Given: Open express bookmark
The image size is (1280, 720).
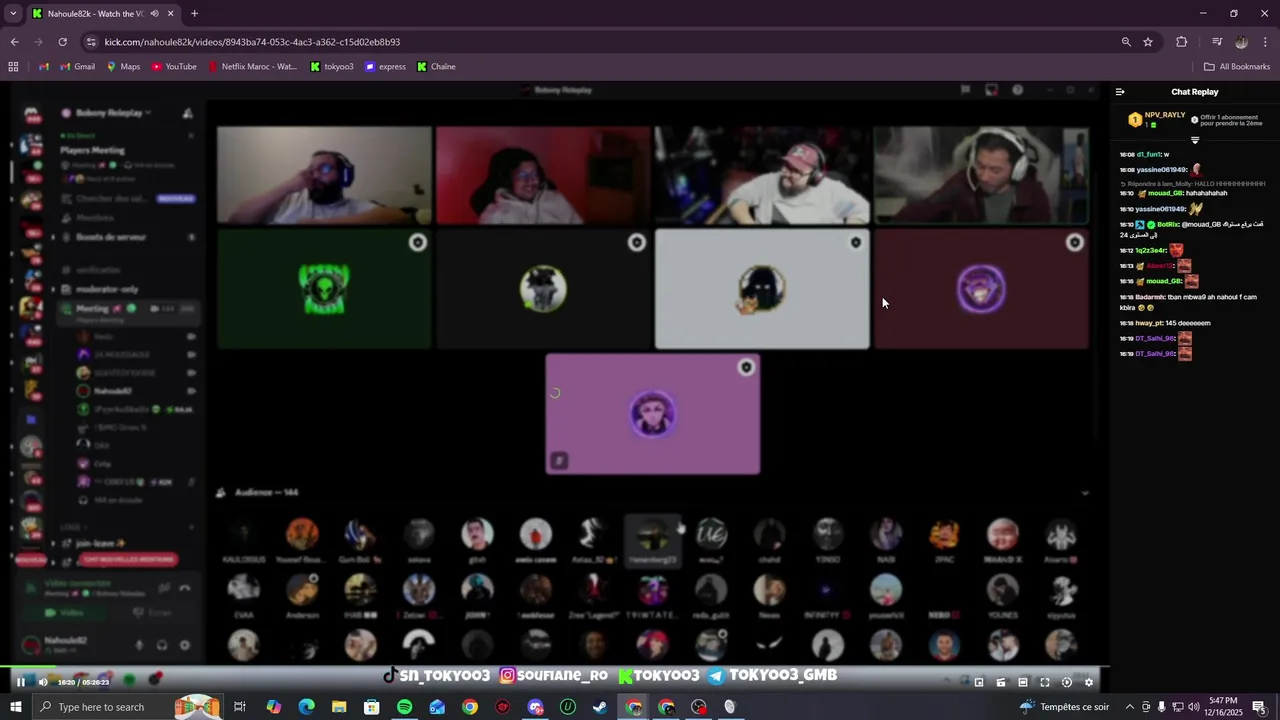Looking at the screenshot, I should [x=385, y=67].
